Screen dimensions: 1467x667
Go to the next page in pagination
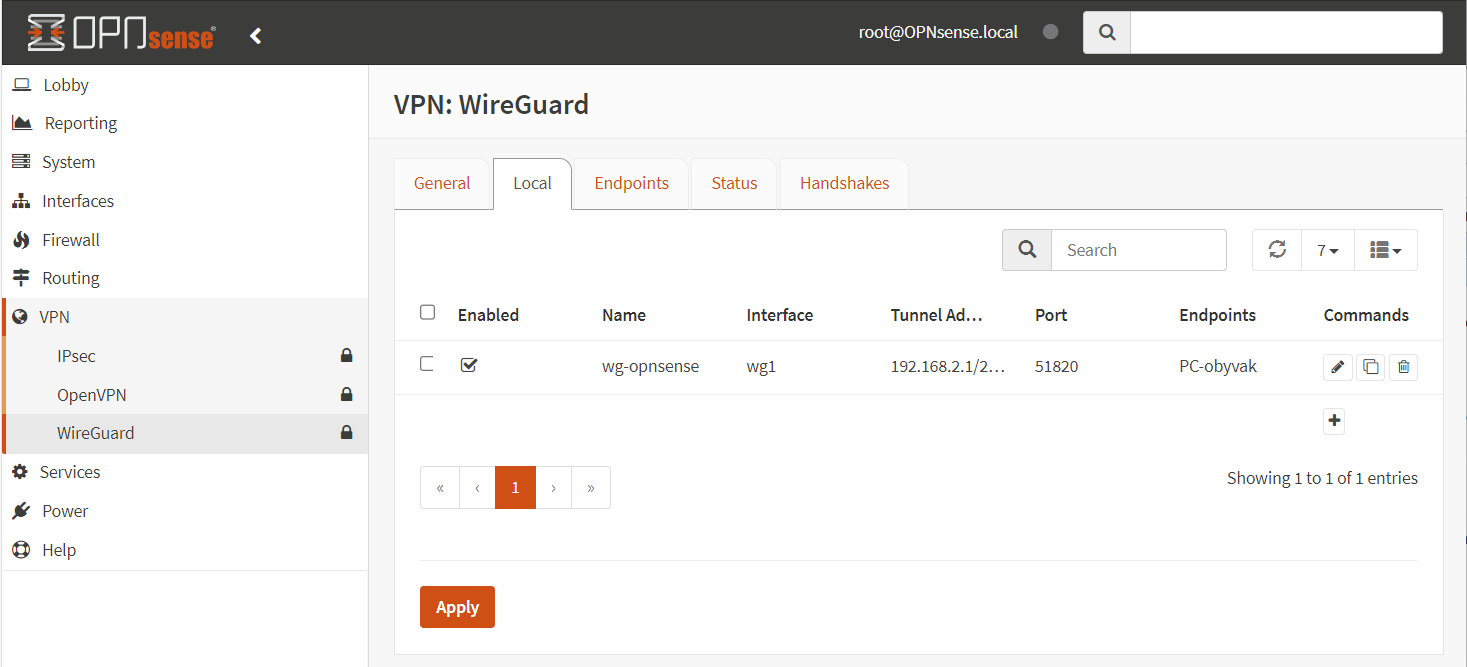point(553,488)
